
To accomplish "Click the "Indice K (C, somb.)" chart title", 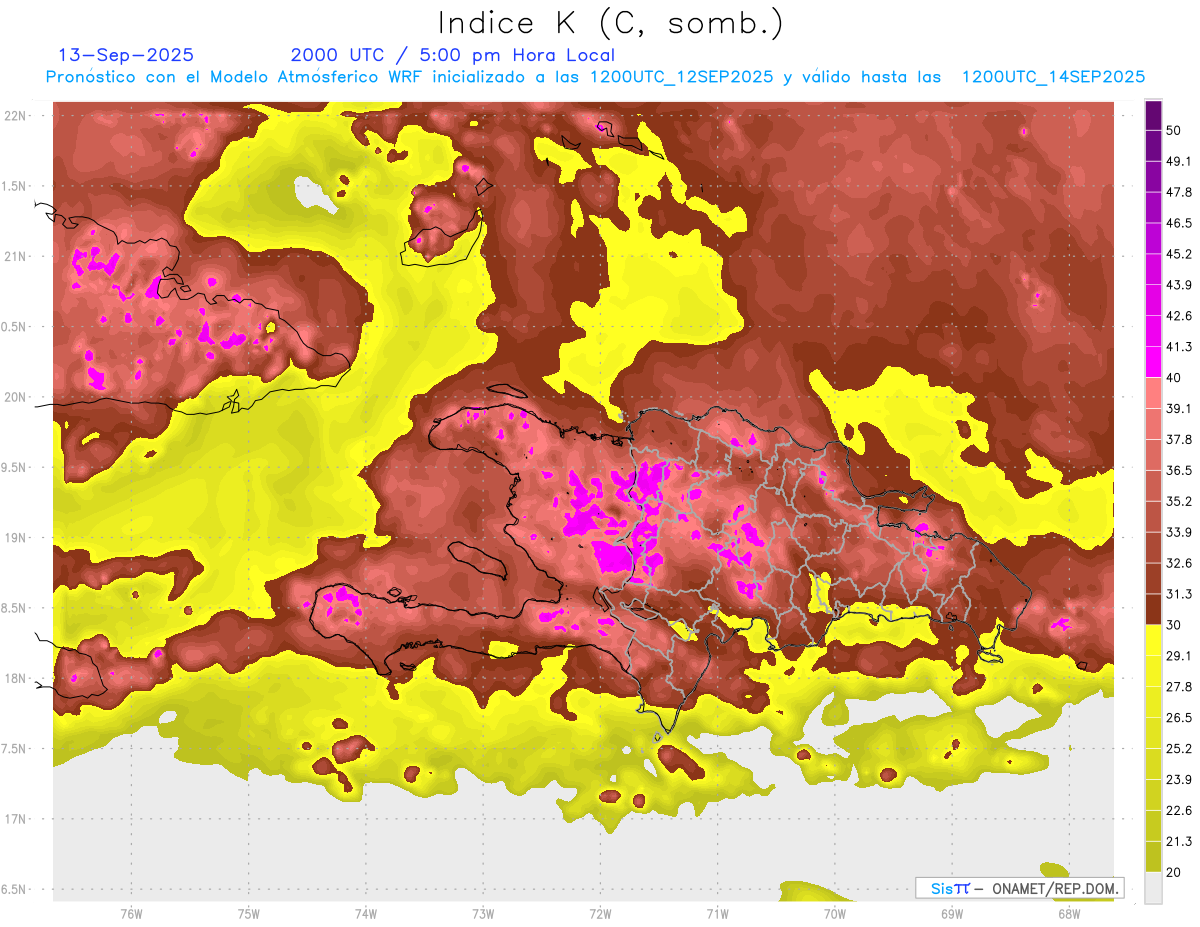I will [611, 23].
